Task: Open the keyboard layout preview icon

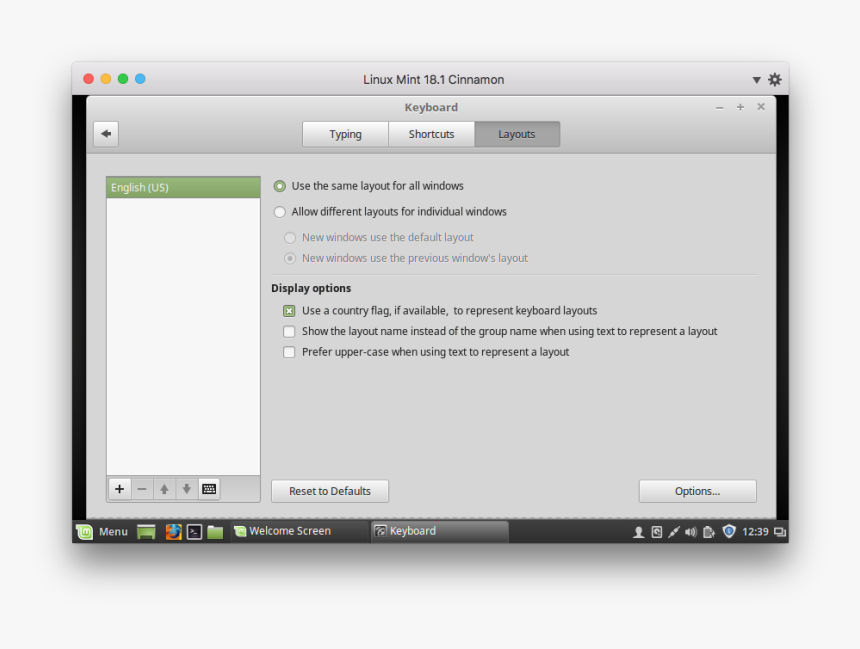Action: [209, 489]
